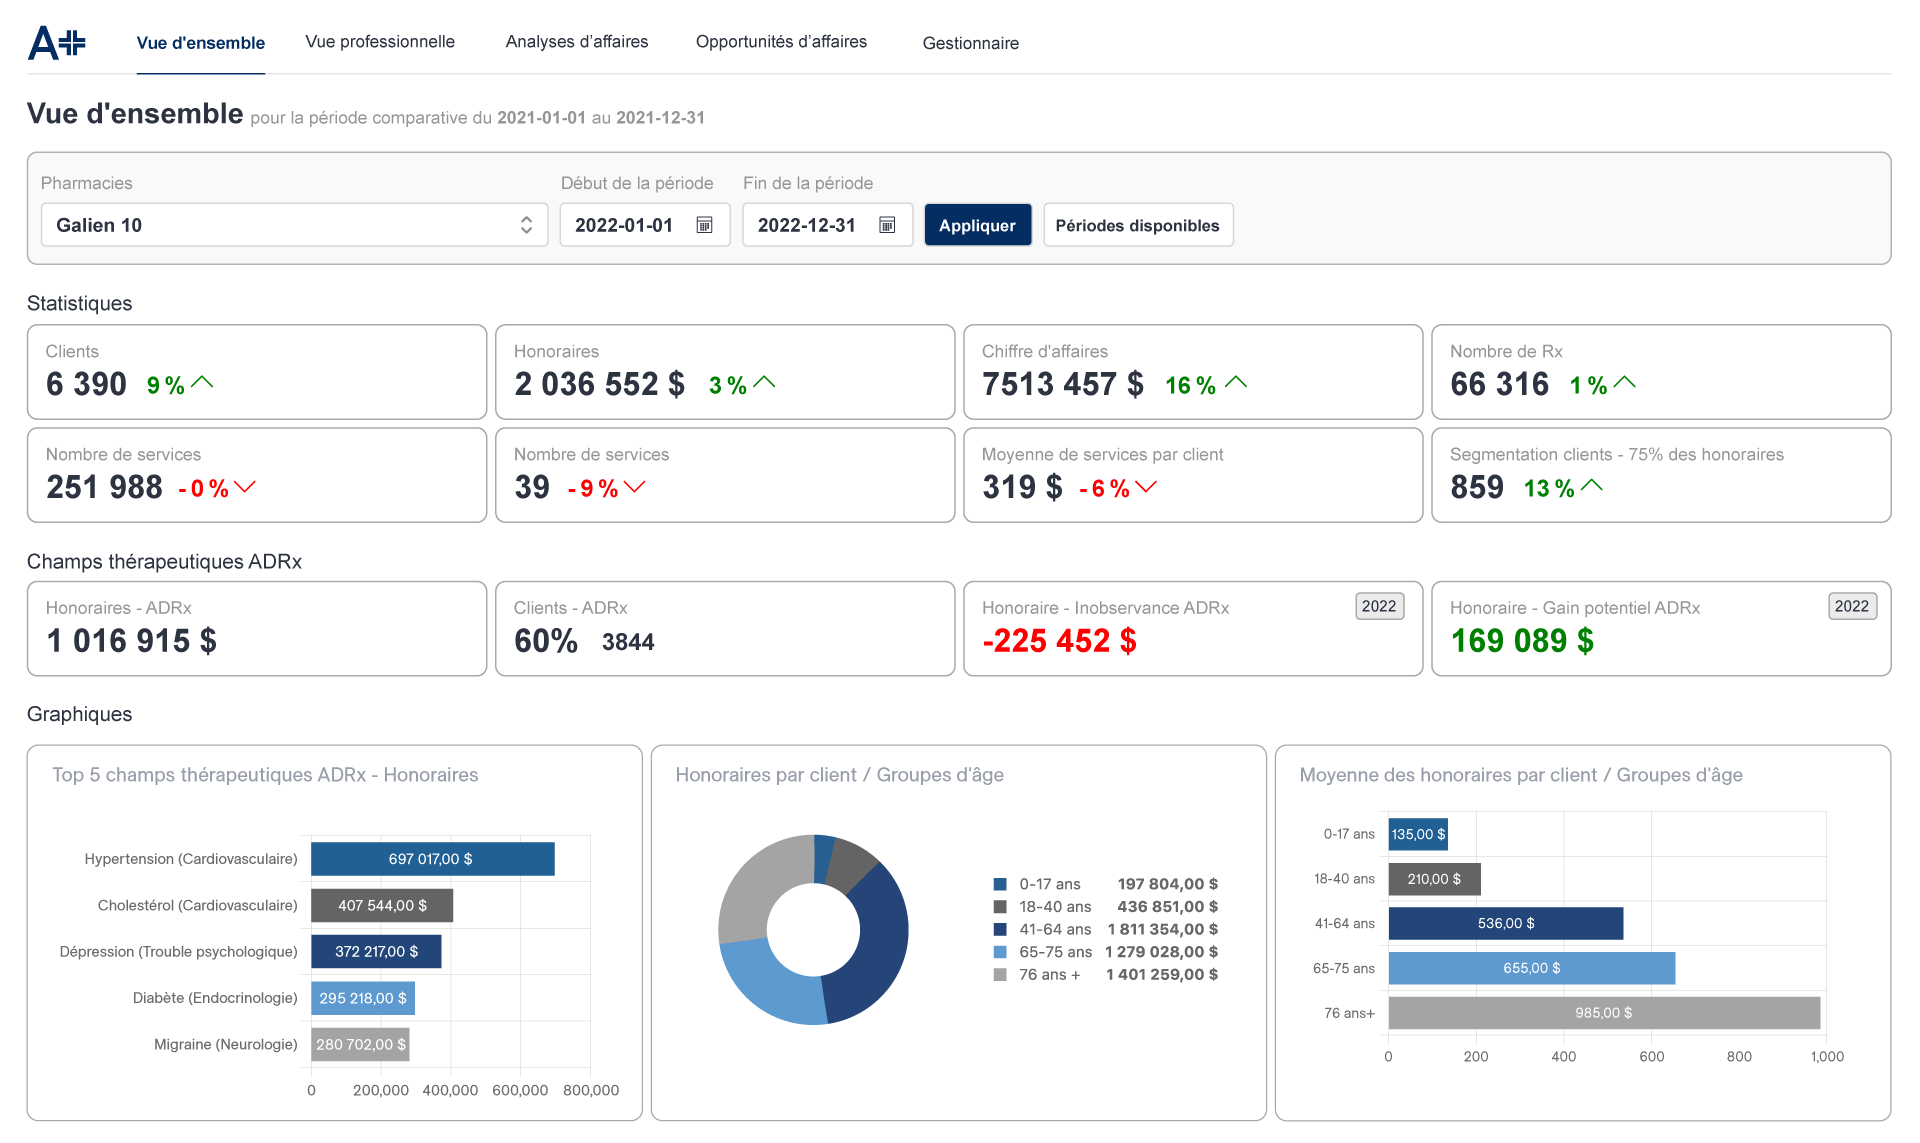Click the 2022-01-01 start date field

[624, 225]
